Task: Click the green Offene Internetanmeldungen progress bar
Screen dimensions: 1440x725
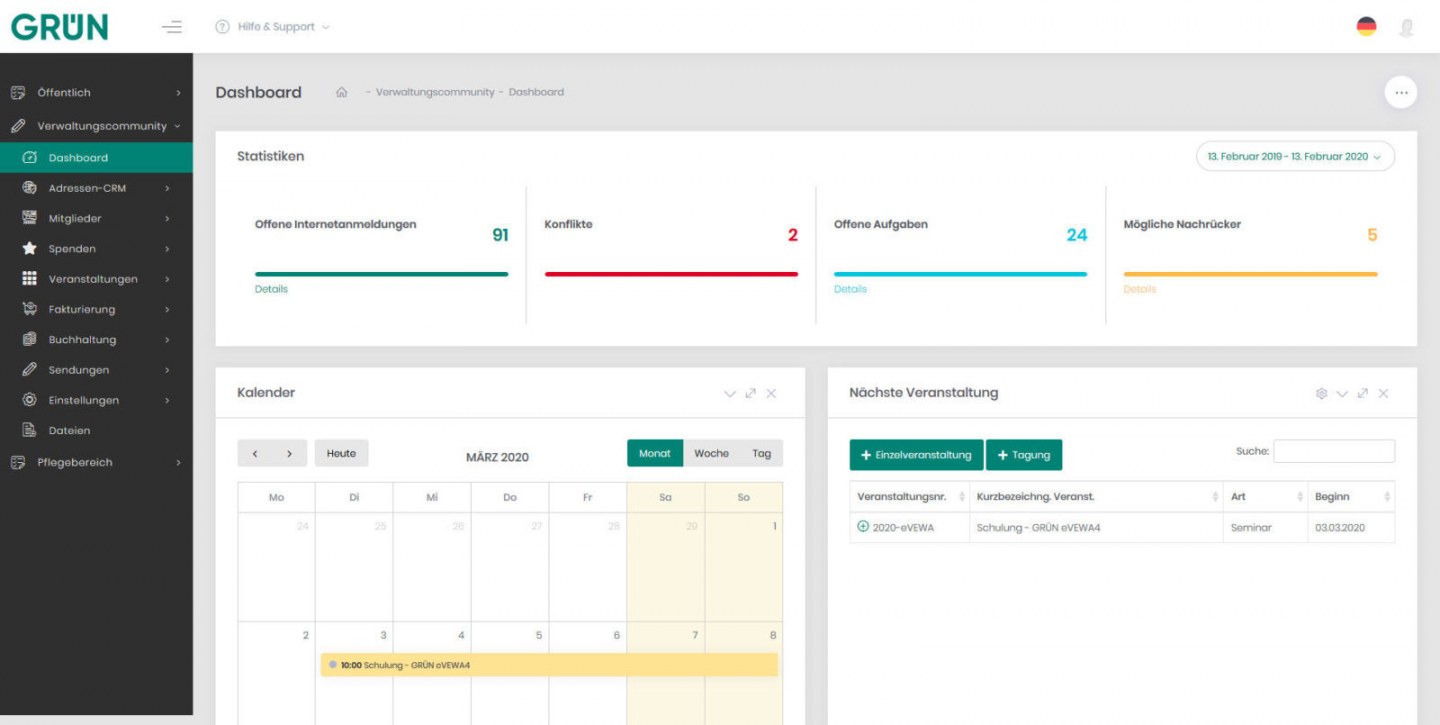Action: click(381, 274)
